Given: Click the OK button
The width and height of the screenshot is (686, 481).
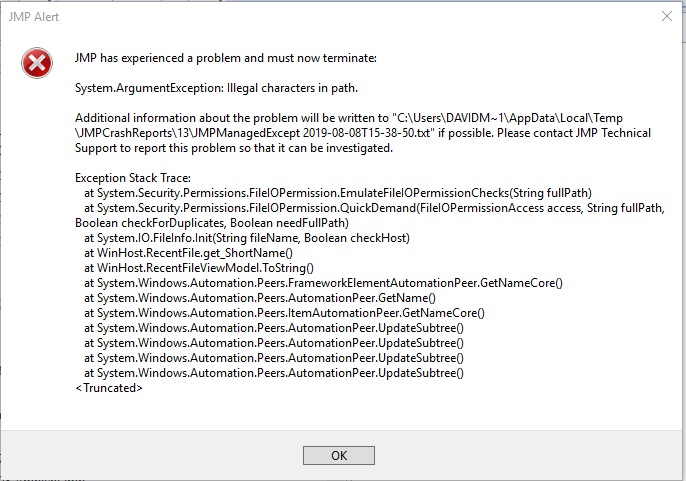Looking at the screenshot, I should pyautogui.click(x=338, y=455).
